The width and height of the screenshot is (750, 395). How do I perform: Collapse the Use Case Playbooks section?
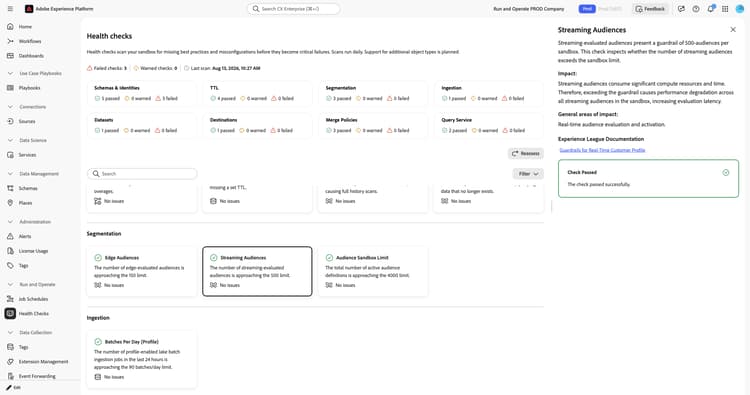coord(10,74)
